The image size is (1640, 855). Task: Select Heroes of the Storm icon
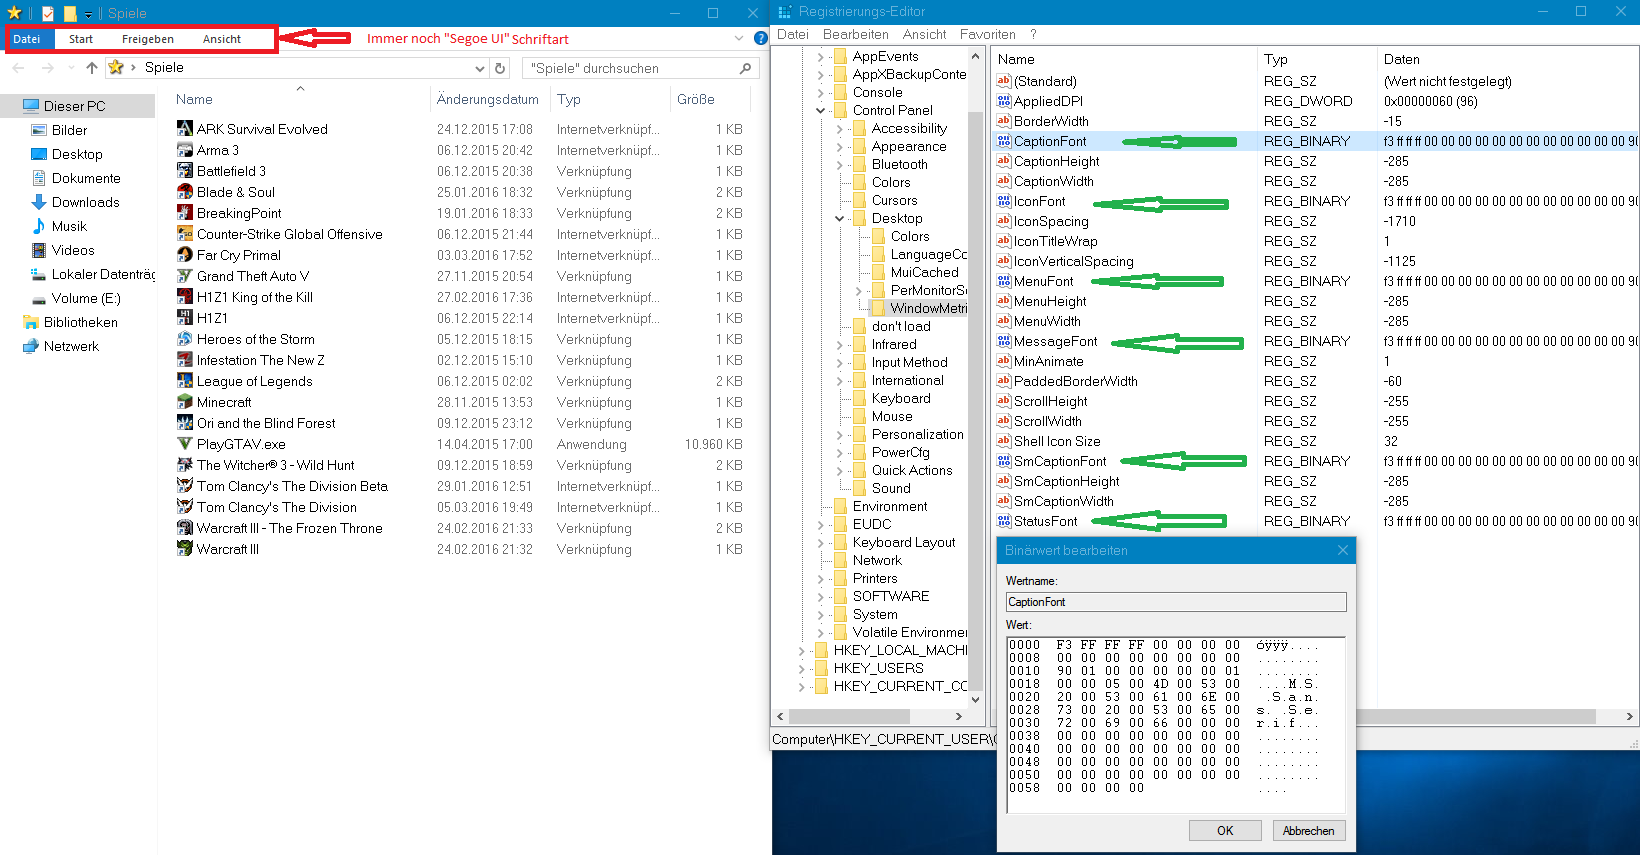pos(185,338)
